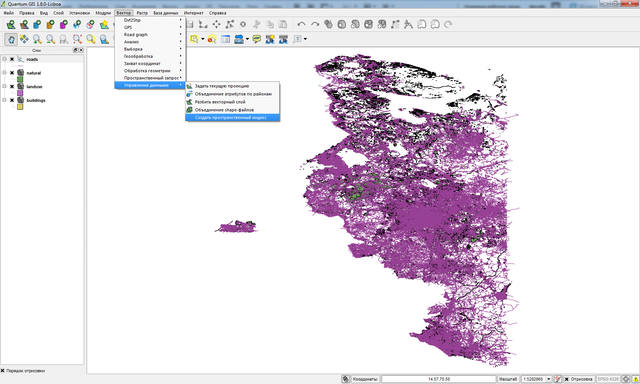Click the CRS status globe icon
This screenshot has height=384, width=640.
click(626, 379)
